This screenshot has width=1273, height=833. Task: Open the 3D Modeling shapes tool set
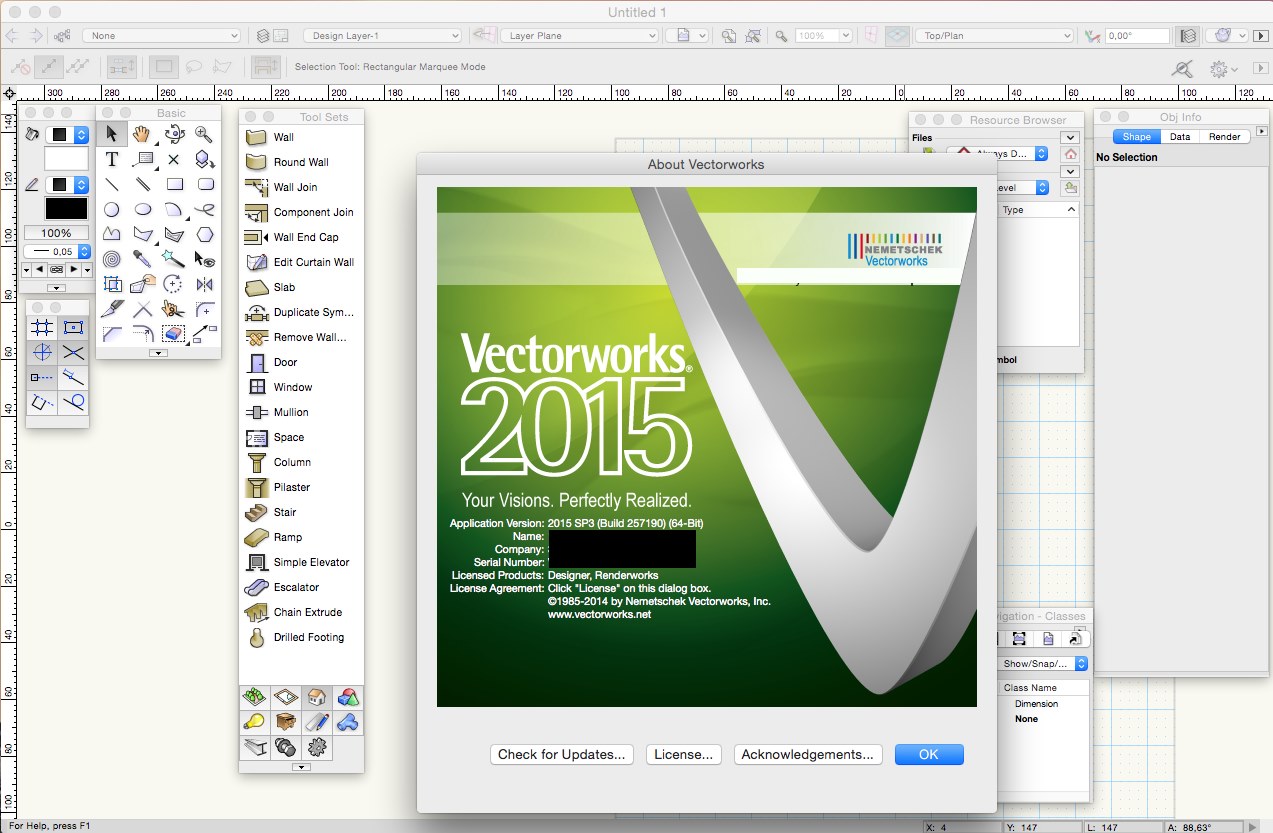tap(347, 697)
